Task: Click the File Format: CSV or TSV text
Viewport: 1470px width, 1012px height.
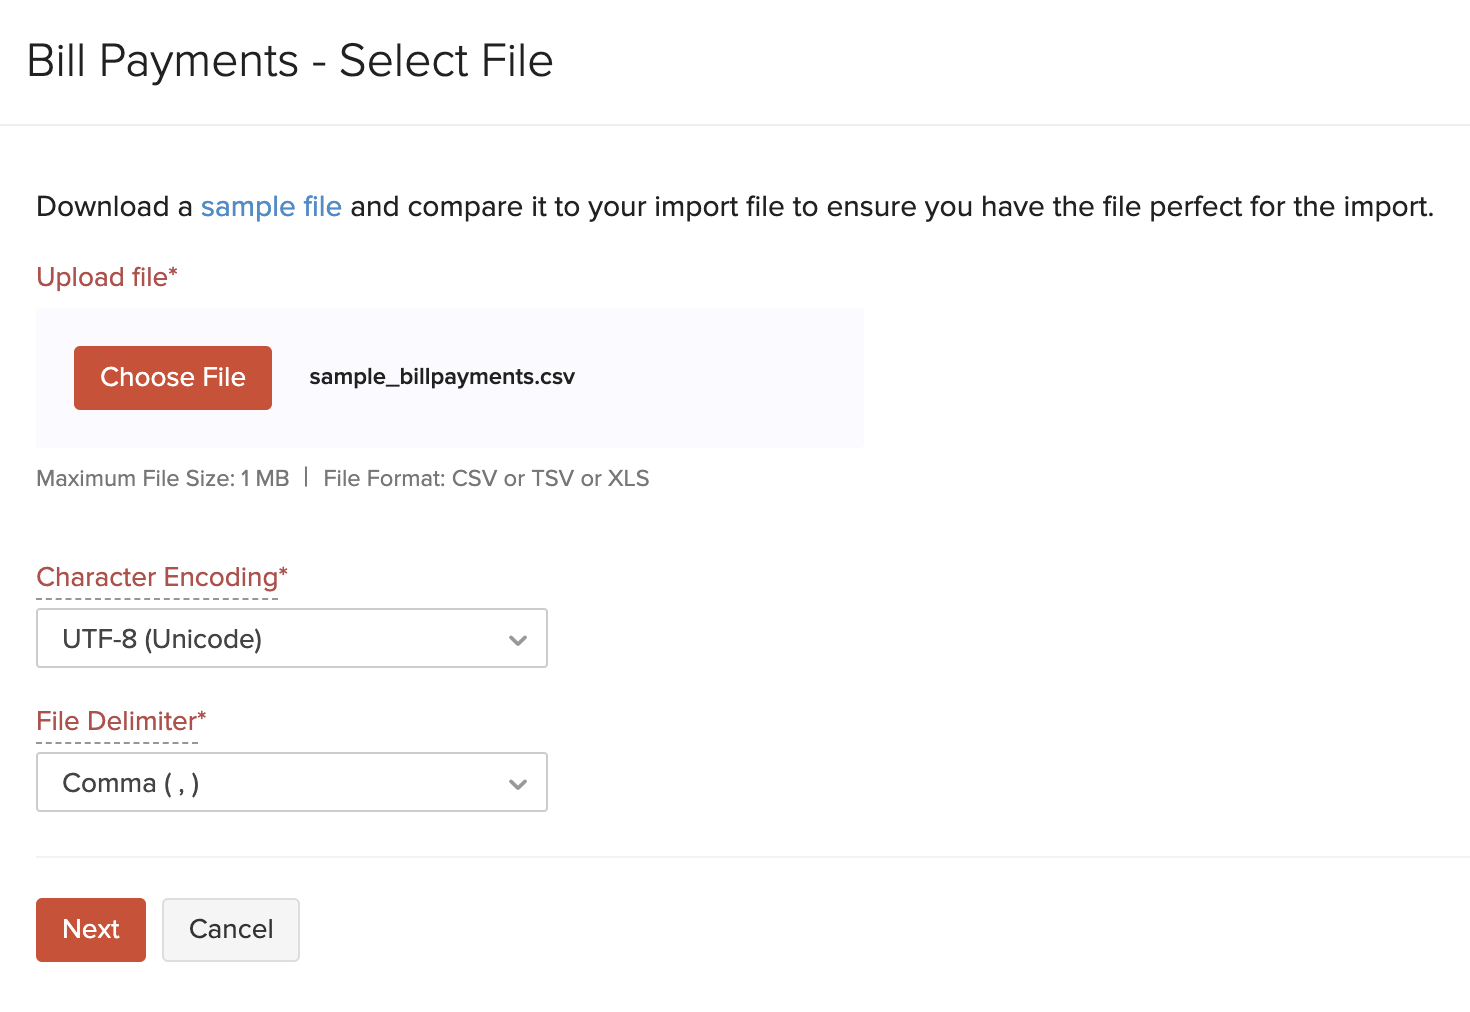Action: [x=486, y=478]
